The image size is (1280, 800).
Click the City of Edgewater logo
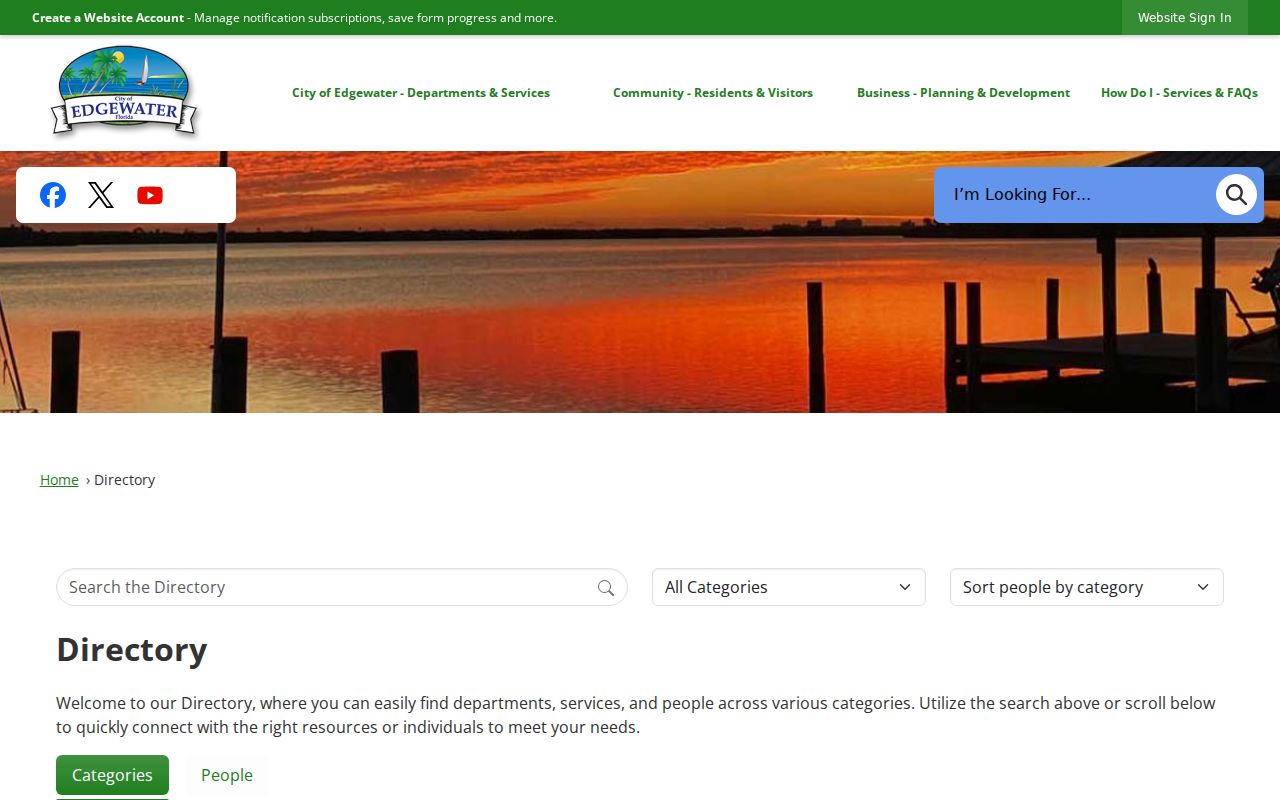click(125, 91)
